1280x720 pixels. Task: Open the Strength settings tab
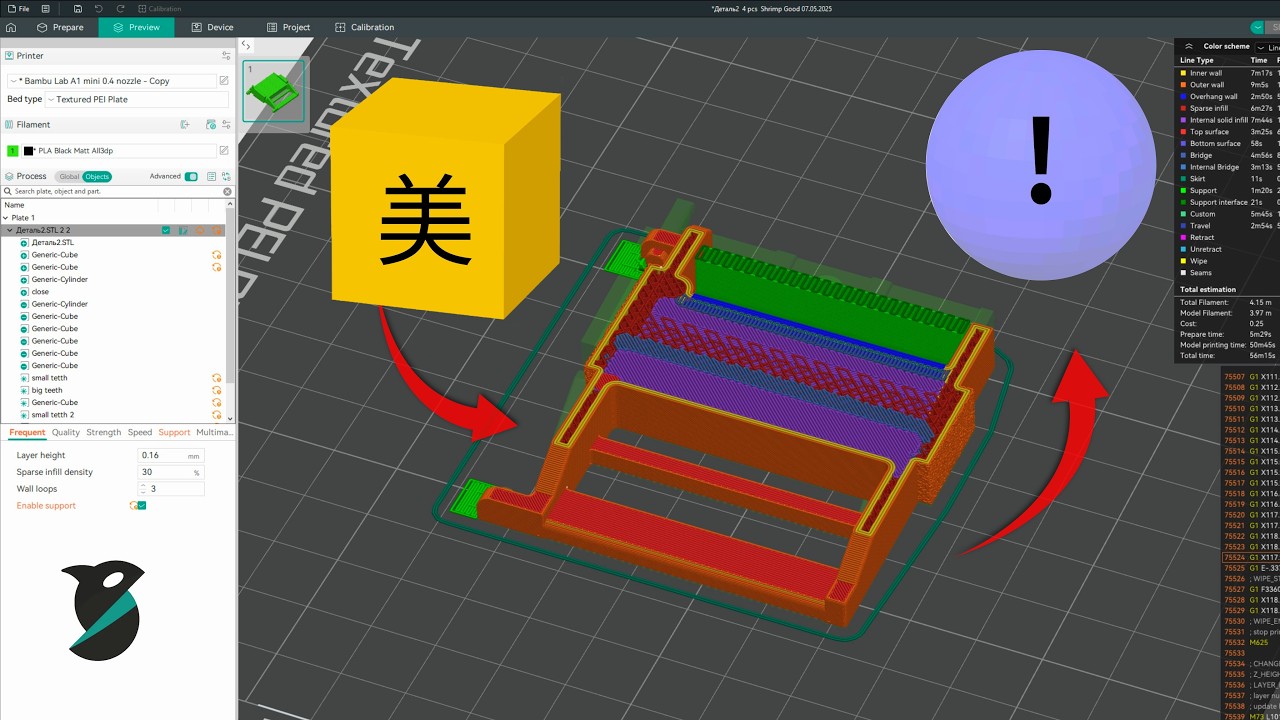[x=104, y=433]
